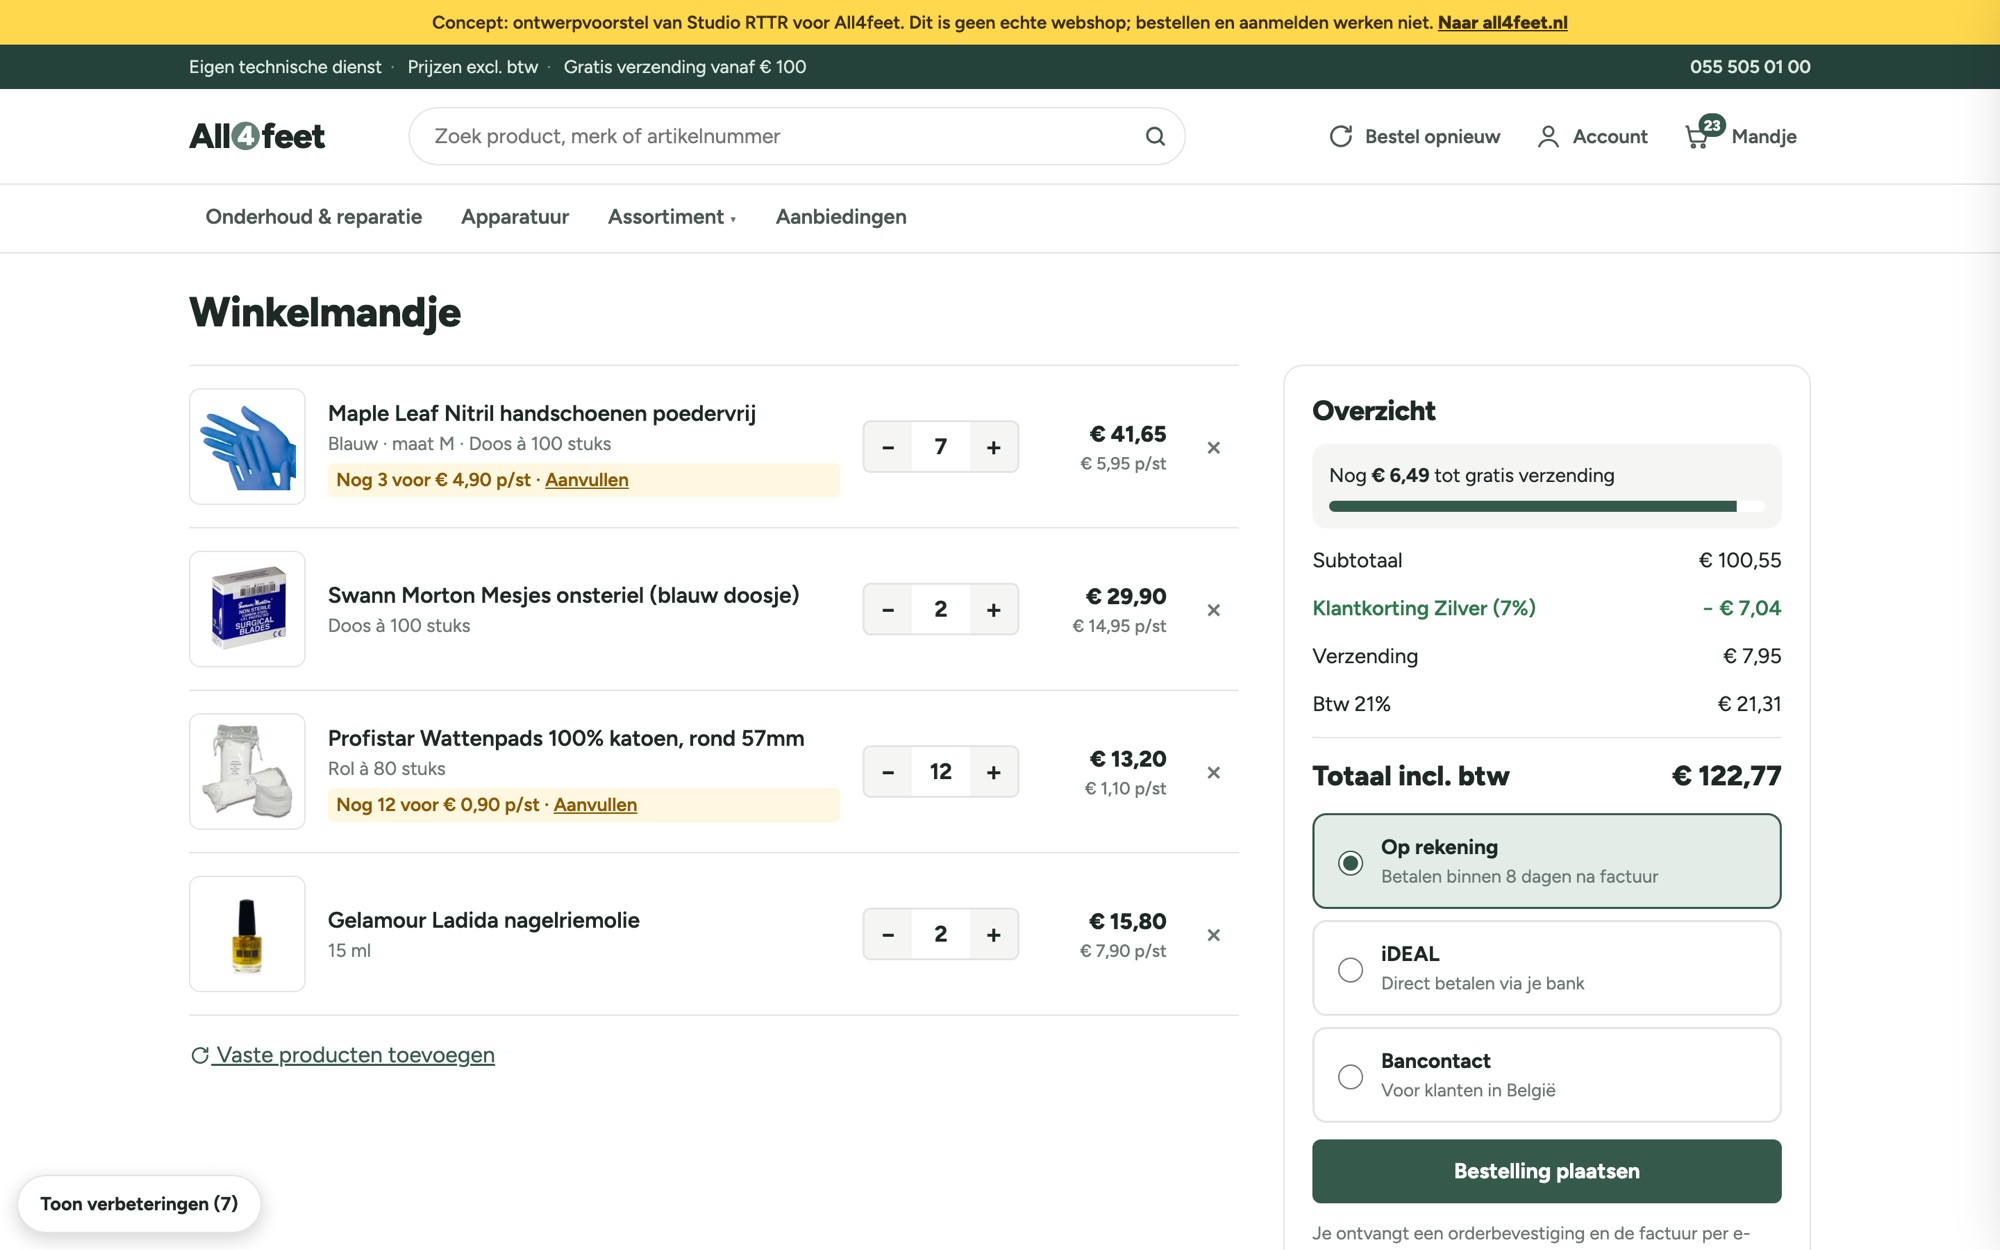Screen dimensions: 2000x1250
Task: Click the search magnifier icon
Action: (x=1155, y=136)
